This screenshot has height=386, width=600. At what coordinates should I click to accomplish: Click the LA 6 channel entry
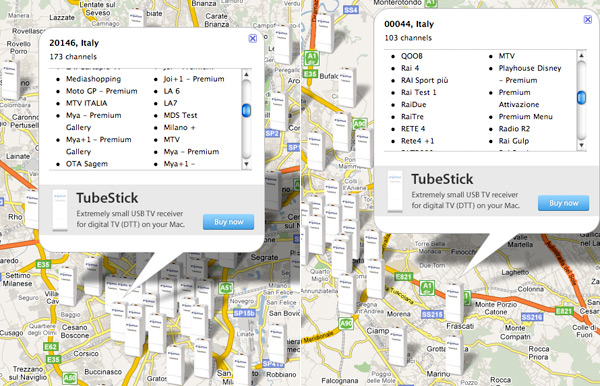[x=171, y=91]
